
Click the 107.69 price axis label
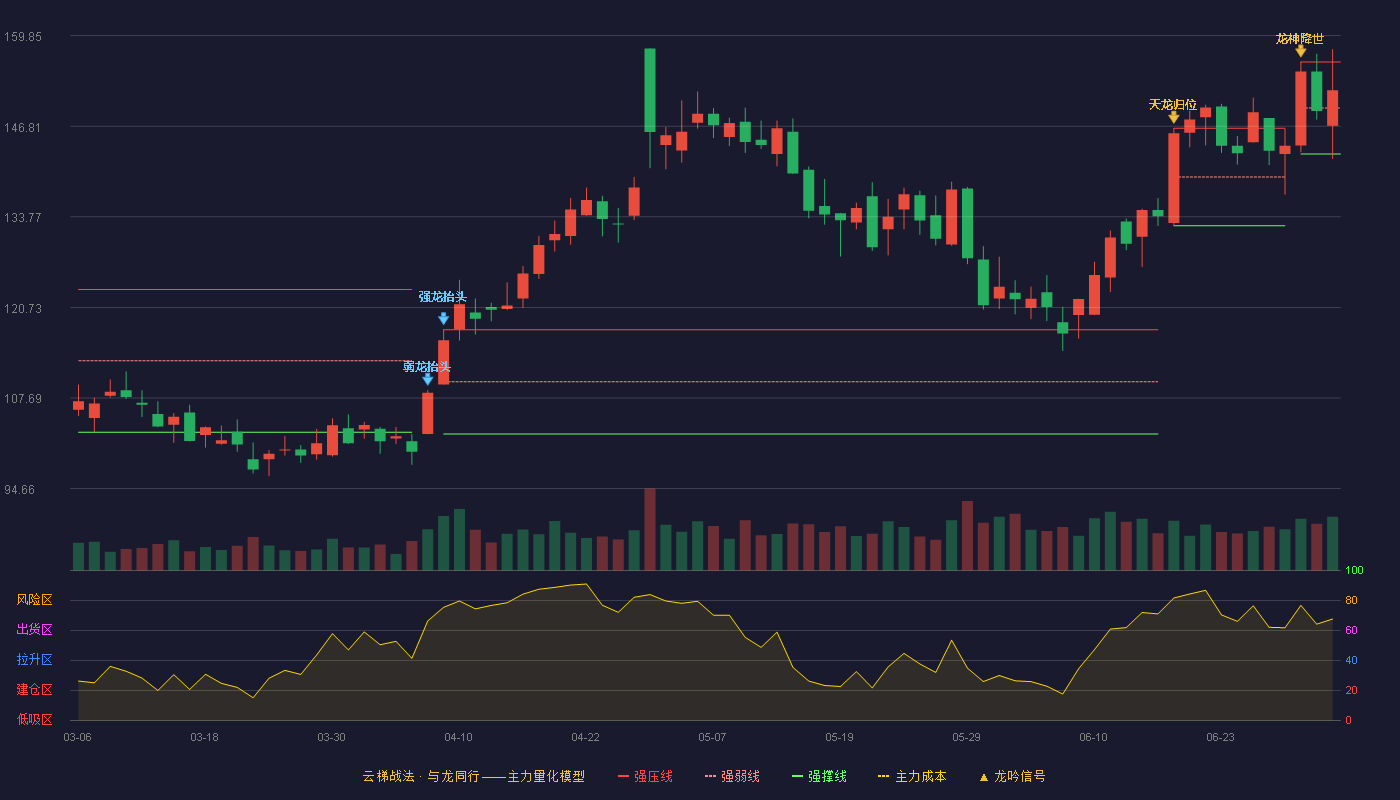click(x=22, y=399)
